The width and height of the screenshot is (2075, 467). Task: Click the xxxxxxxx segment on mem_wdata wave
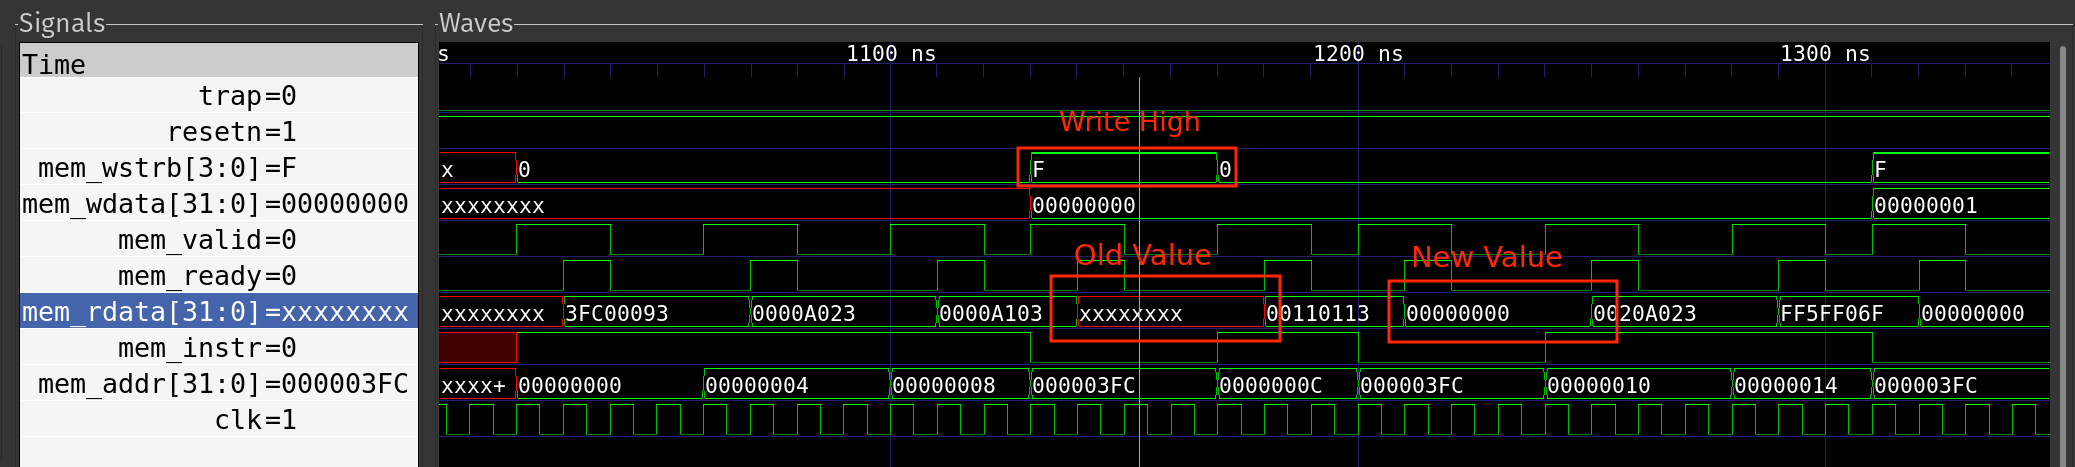[734, 205]
